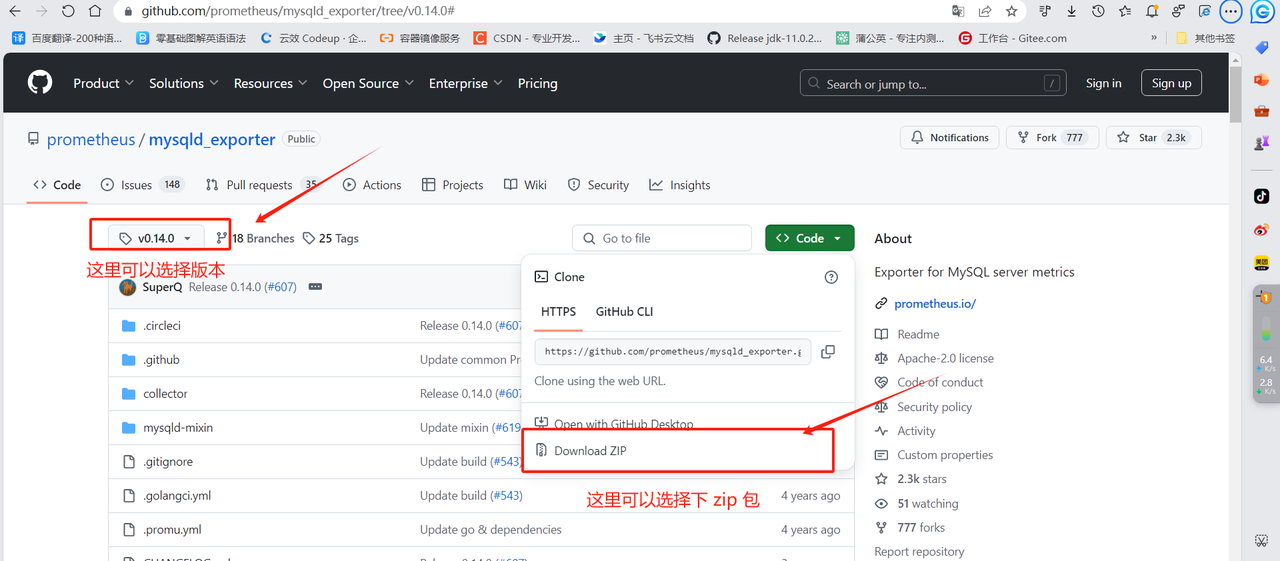Click SuperQ's avatar image

(x=127, y=287)
